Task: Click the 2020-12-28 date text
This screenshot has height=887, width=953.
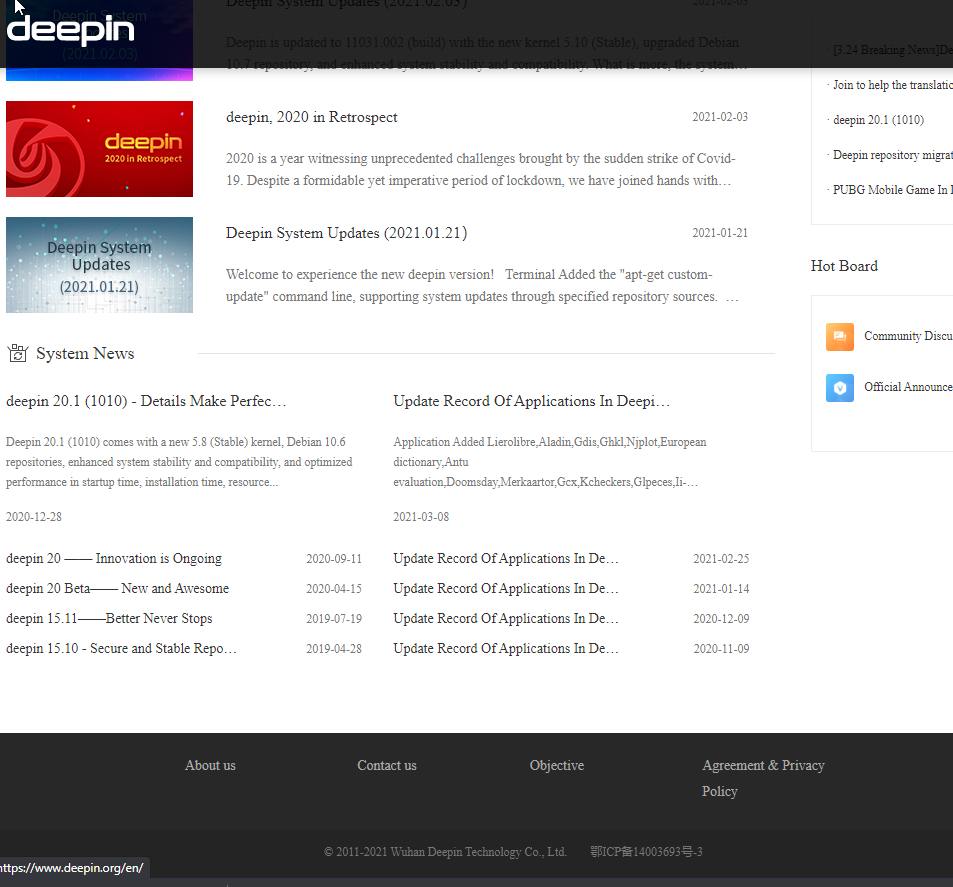Action: point(34,517)
